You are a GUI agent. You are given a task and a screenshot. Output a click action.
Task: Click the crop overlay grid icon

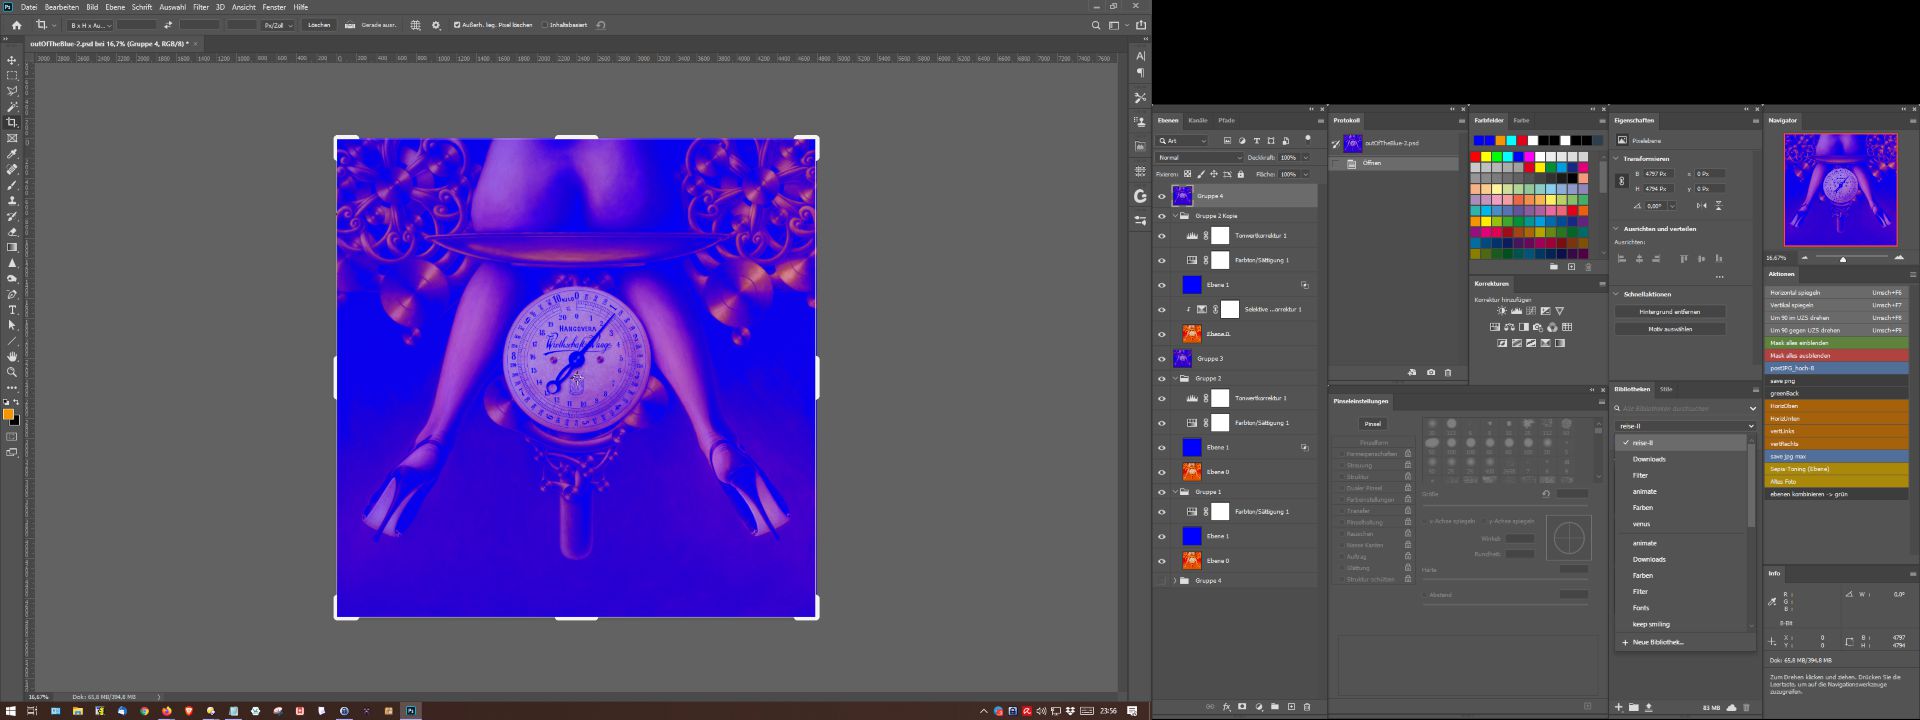[415, 25]
